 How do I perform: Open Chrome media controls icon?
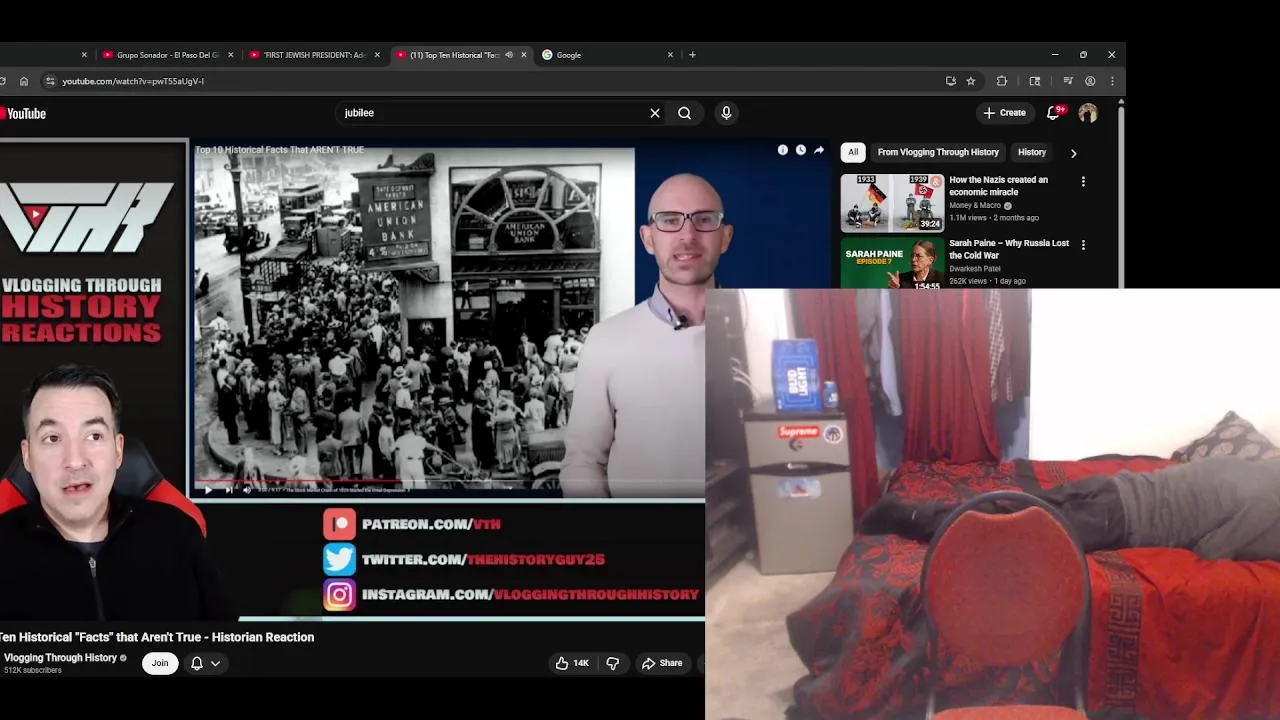pyautogui.click(x=1067, y=81)
